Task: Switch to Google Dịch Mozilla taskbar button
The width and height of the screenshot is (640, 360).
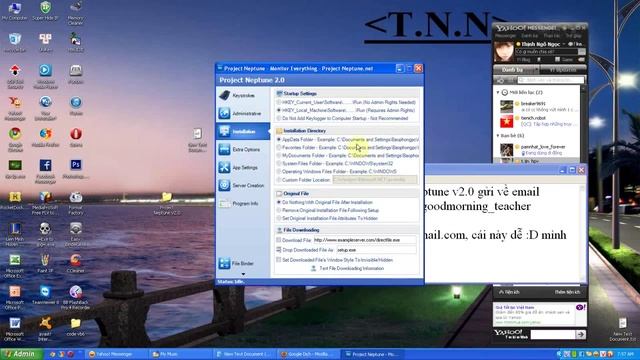Action: 309,354
